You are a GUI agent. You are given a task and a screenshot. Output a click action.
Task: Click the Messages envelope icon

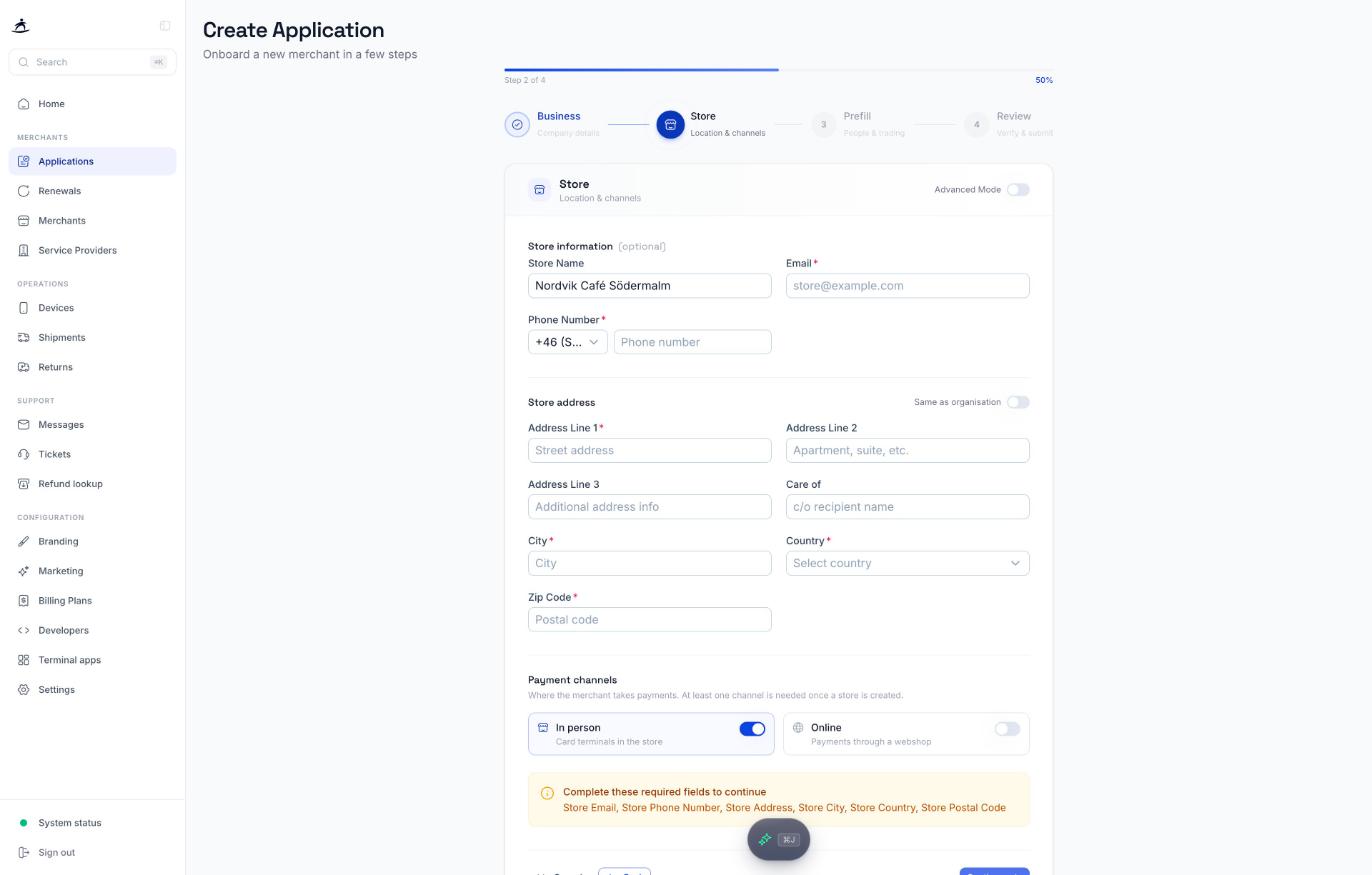point(24,425)
